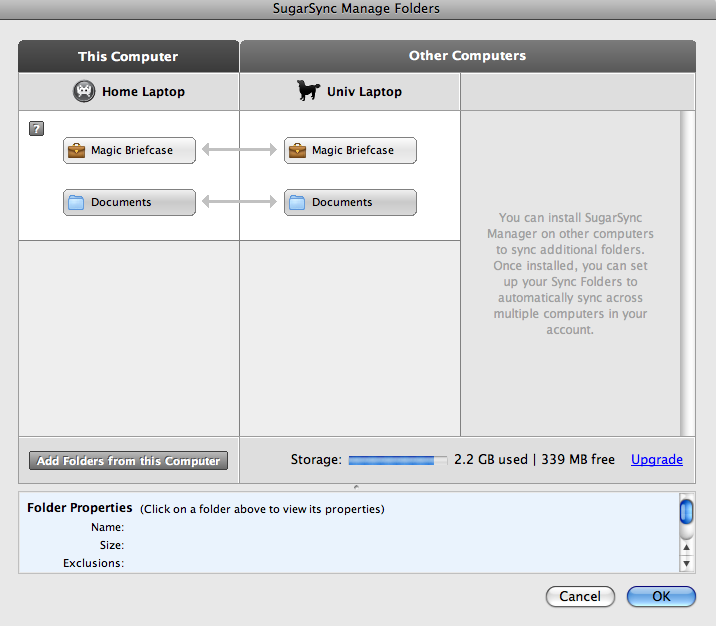Click the sync arrow between Documents folders
This screenshot has width=716, height=626.
tap(239, 201)
